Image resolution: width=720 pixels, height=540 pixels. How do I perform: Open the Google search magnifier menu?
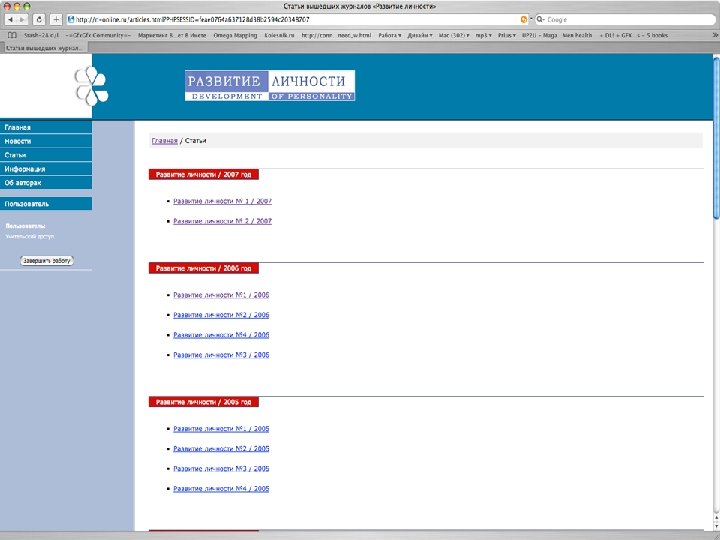pyautogui.click(x=540, y=20)
